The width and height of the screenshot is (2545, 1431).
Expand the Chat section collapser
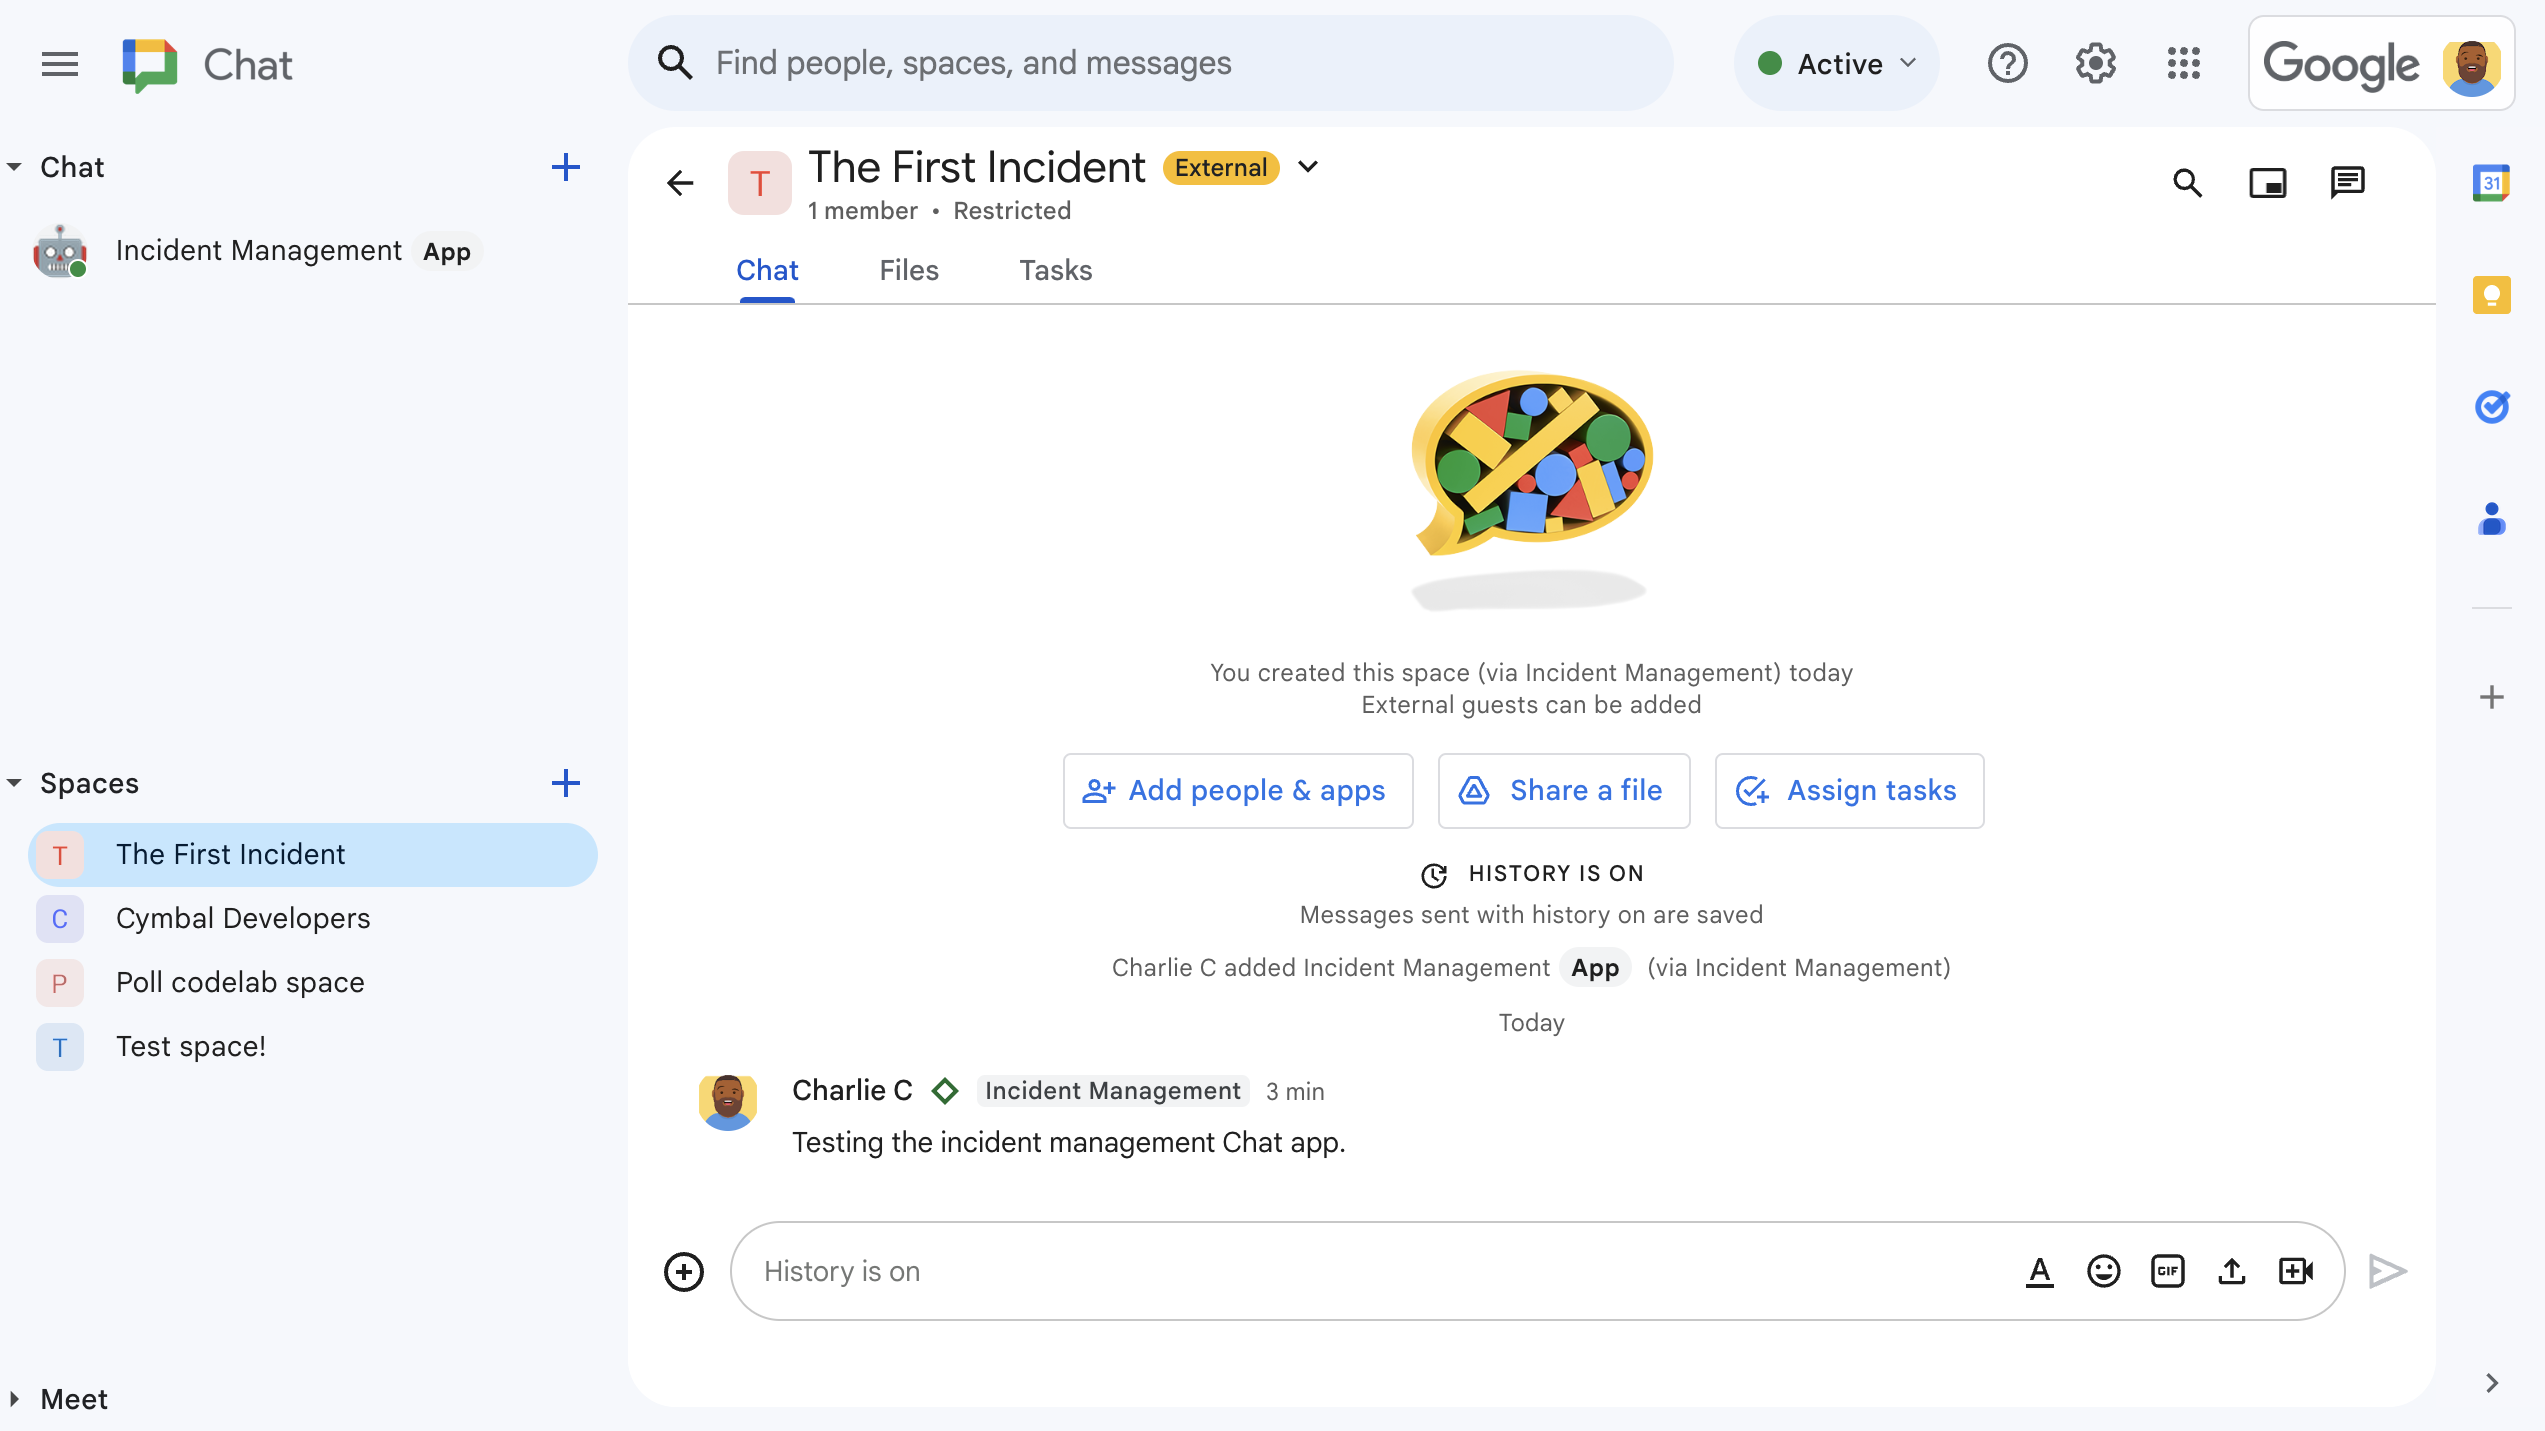coord(17,168)
